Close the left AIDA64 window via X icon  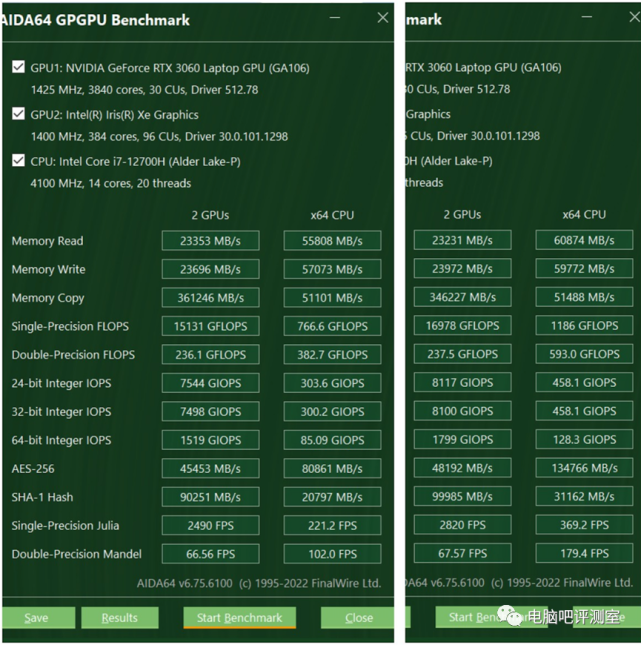coord(383,18)
